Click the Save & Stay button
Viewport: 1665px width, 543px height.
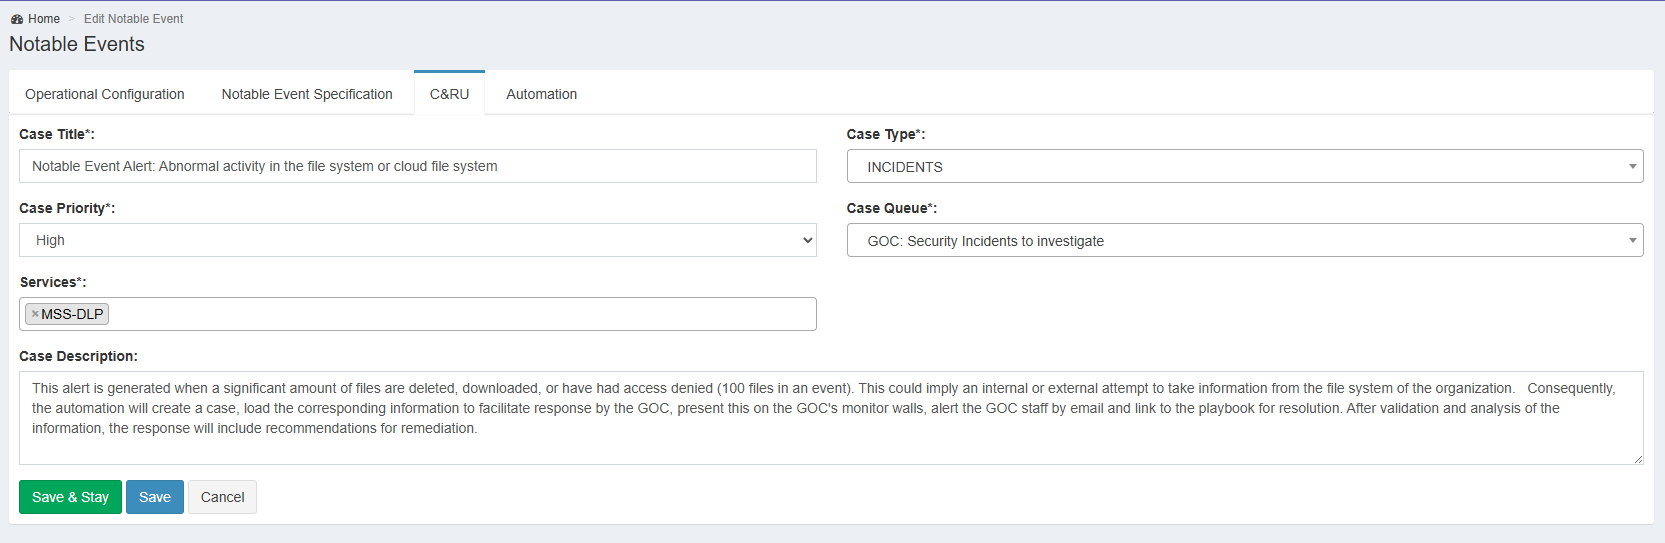pyautogui.click(x=70, y=497)
